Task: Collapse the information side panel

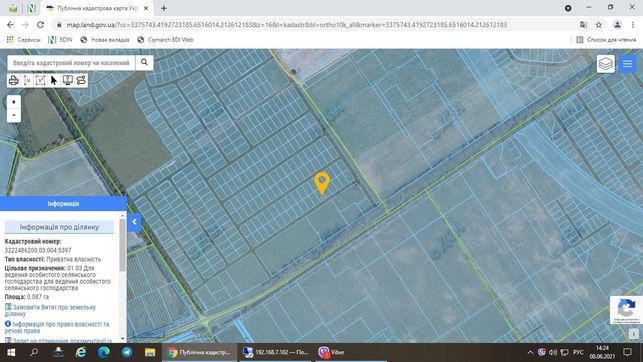Action: (x=134, y=222)
